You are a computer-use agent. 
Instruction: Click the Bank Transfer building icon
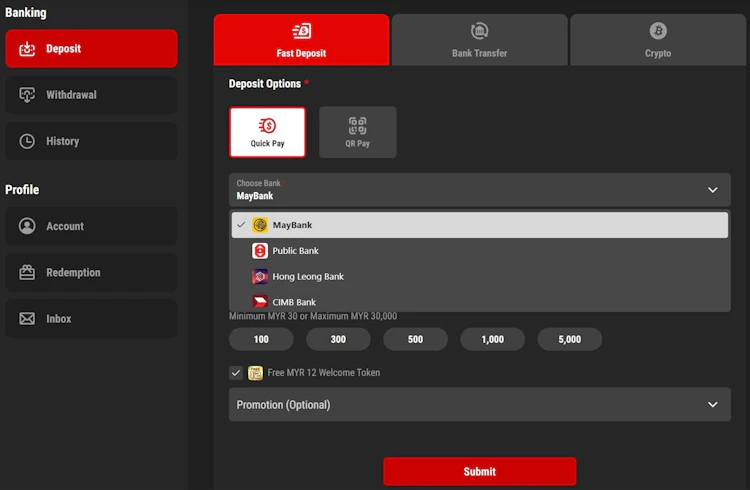(x=479, y=31)
